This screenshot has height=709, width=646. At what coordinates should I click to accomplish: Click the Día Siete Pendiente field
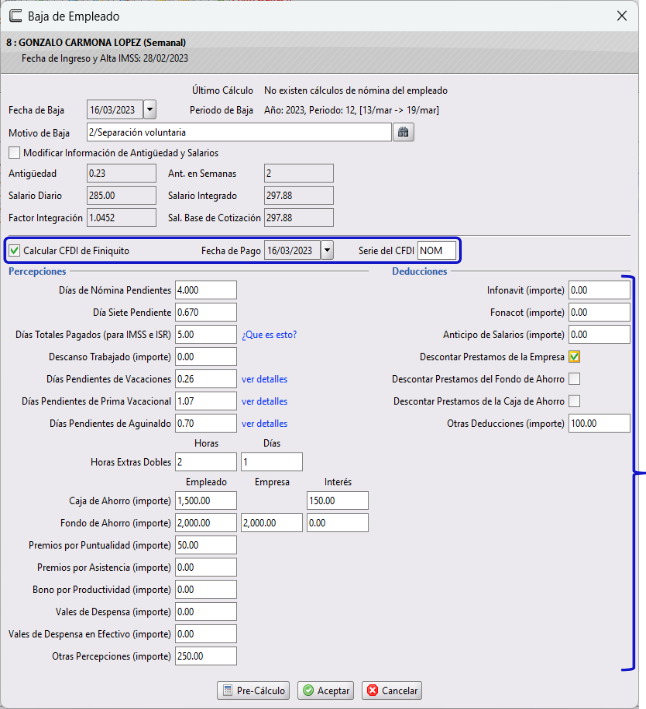206,312
